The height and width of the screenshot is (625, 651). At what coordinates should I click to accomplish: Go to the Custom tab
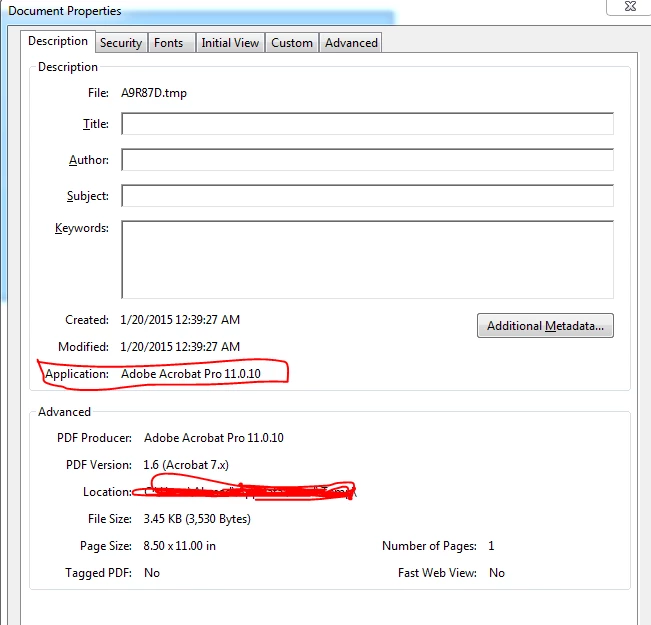point(291,43)
